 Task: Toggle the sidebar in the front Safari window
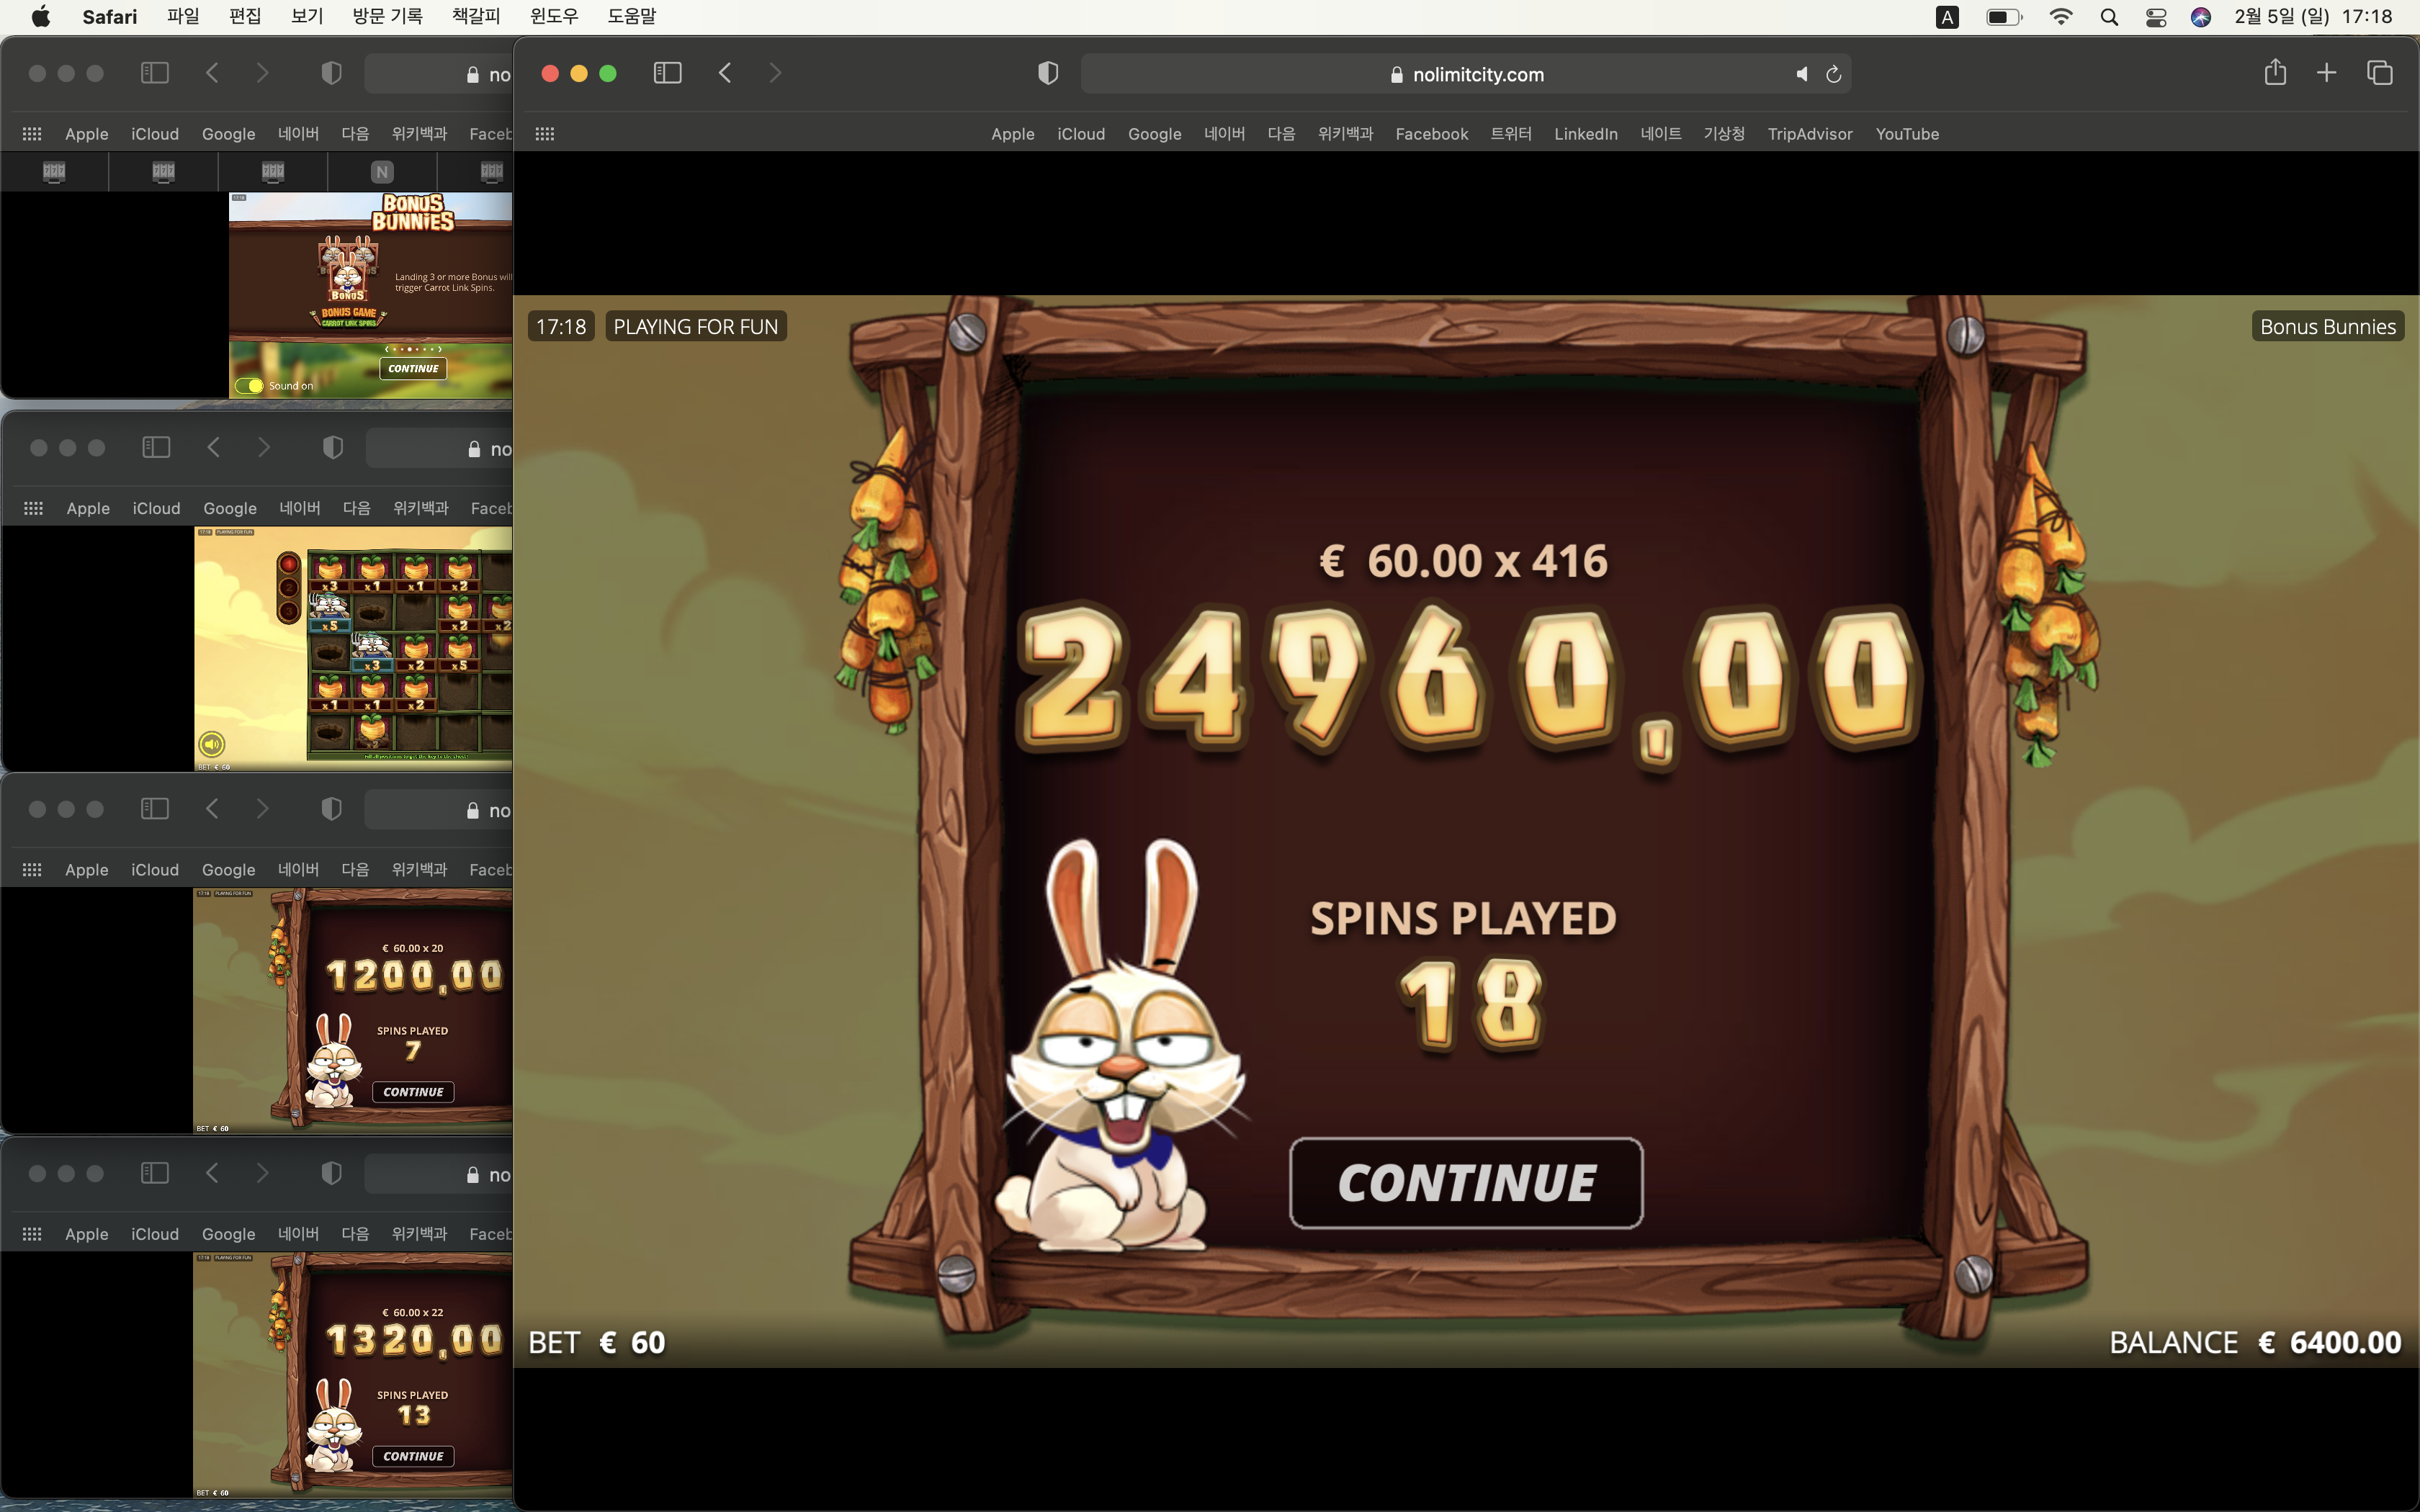point(667,73)
